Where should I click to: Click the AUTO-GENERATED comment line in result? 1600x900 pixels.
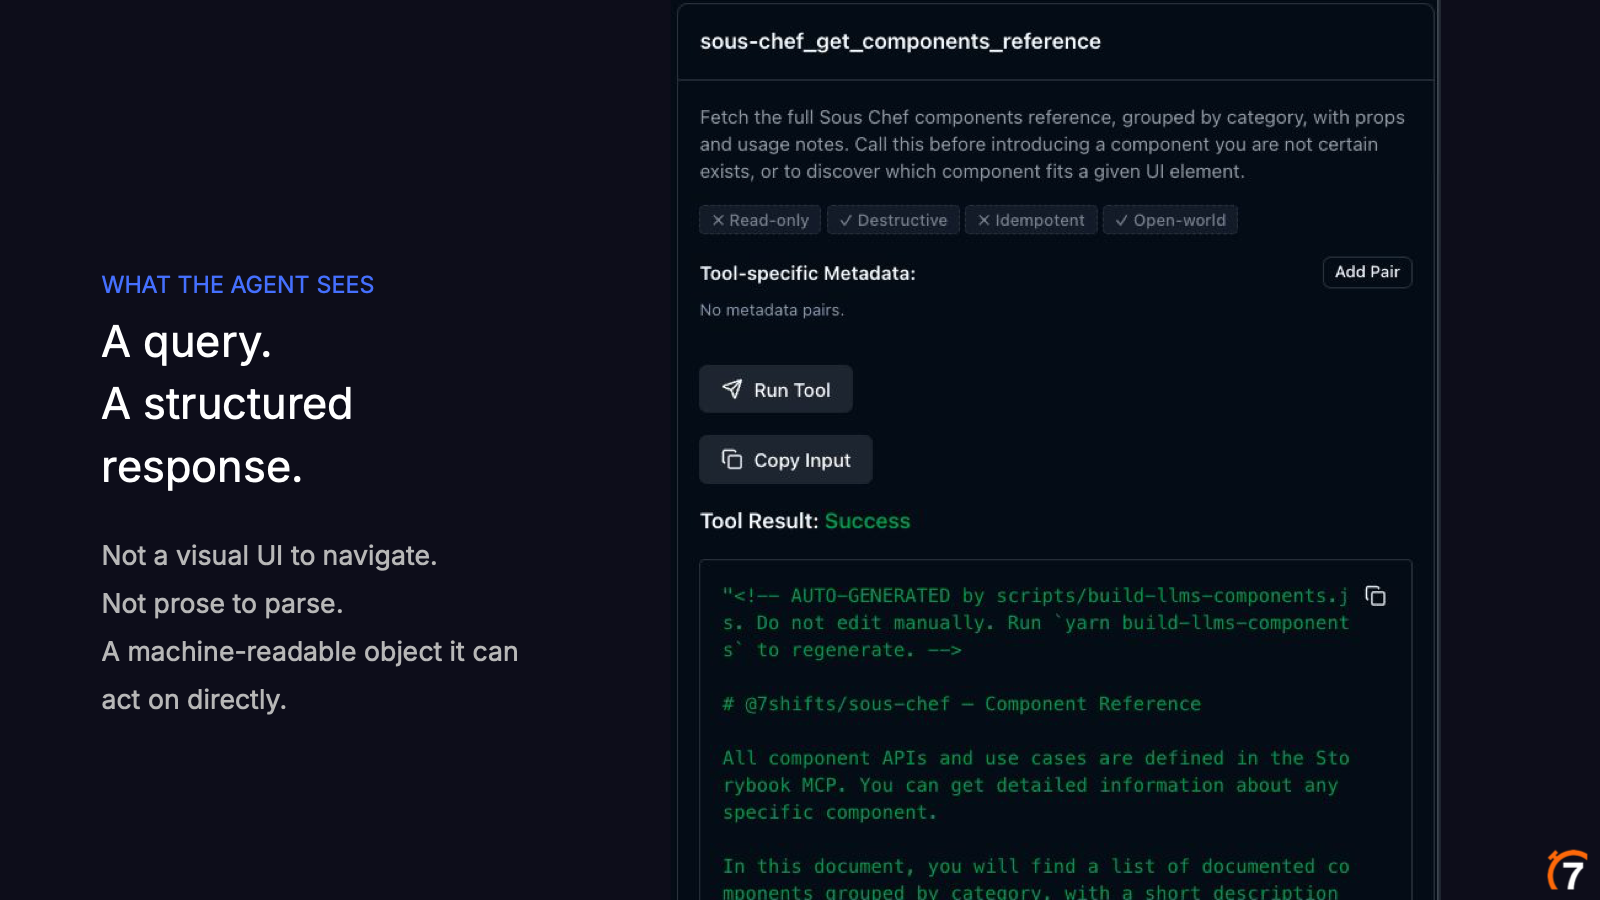point(1036,622)
